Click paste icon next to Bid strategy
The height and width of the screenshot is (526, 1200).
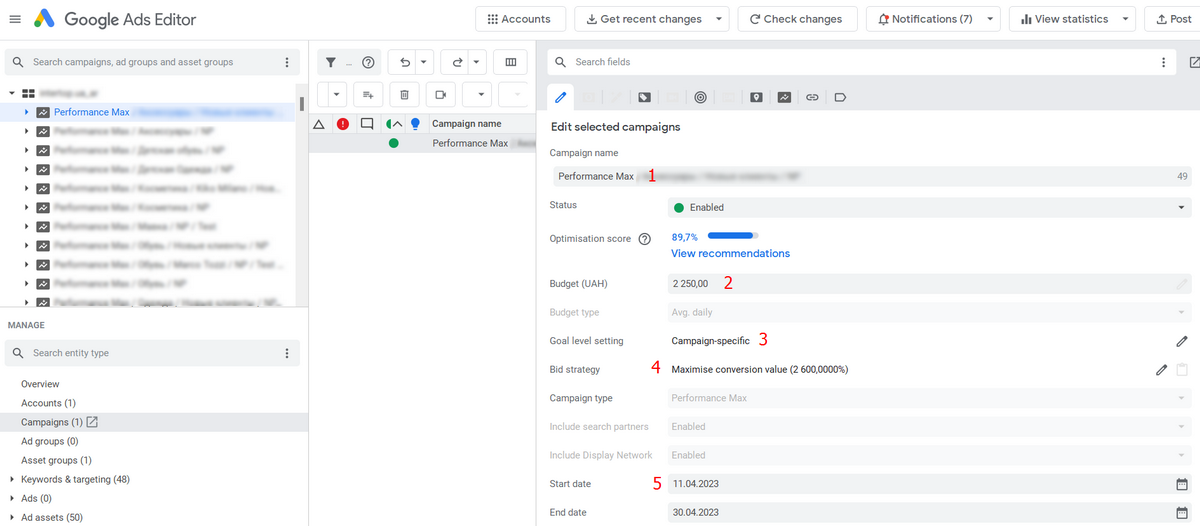1182,370
